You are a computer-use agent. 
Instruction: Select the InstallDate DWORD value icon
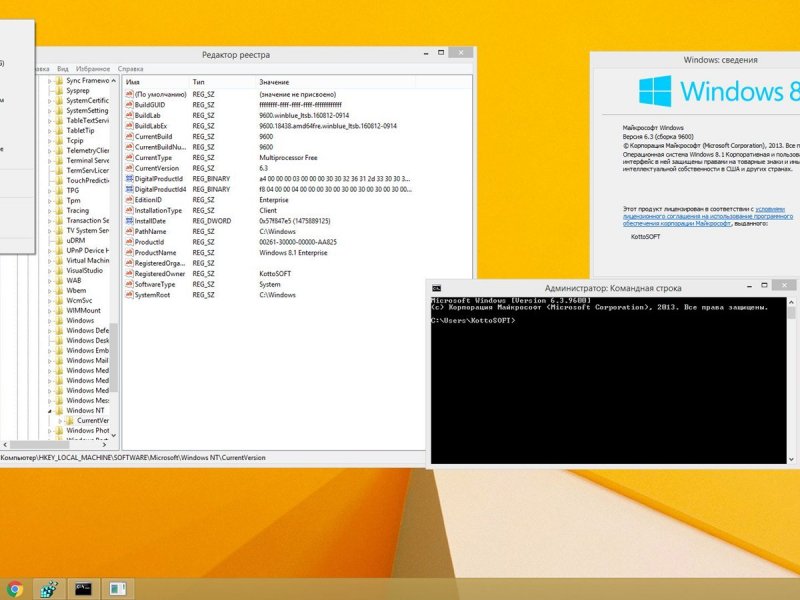tap(129, 221)
